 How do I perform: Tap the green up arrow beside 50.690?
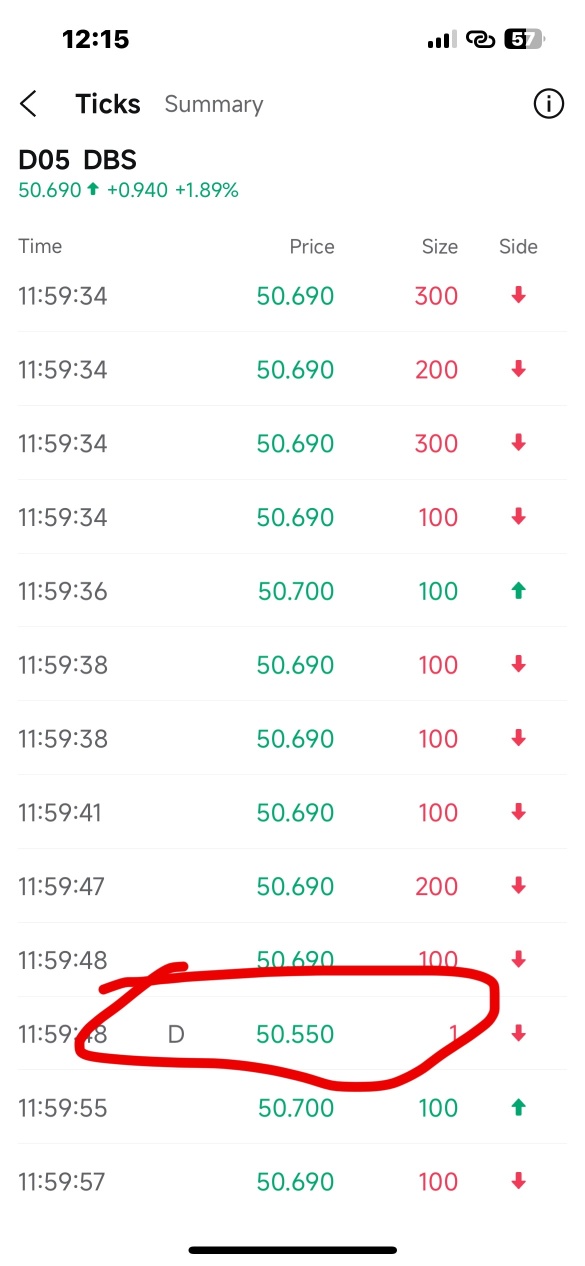93,189
